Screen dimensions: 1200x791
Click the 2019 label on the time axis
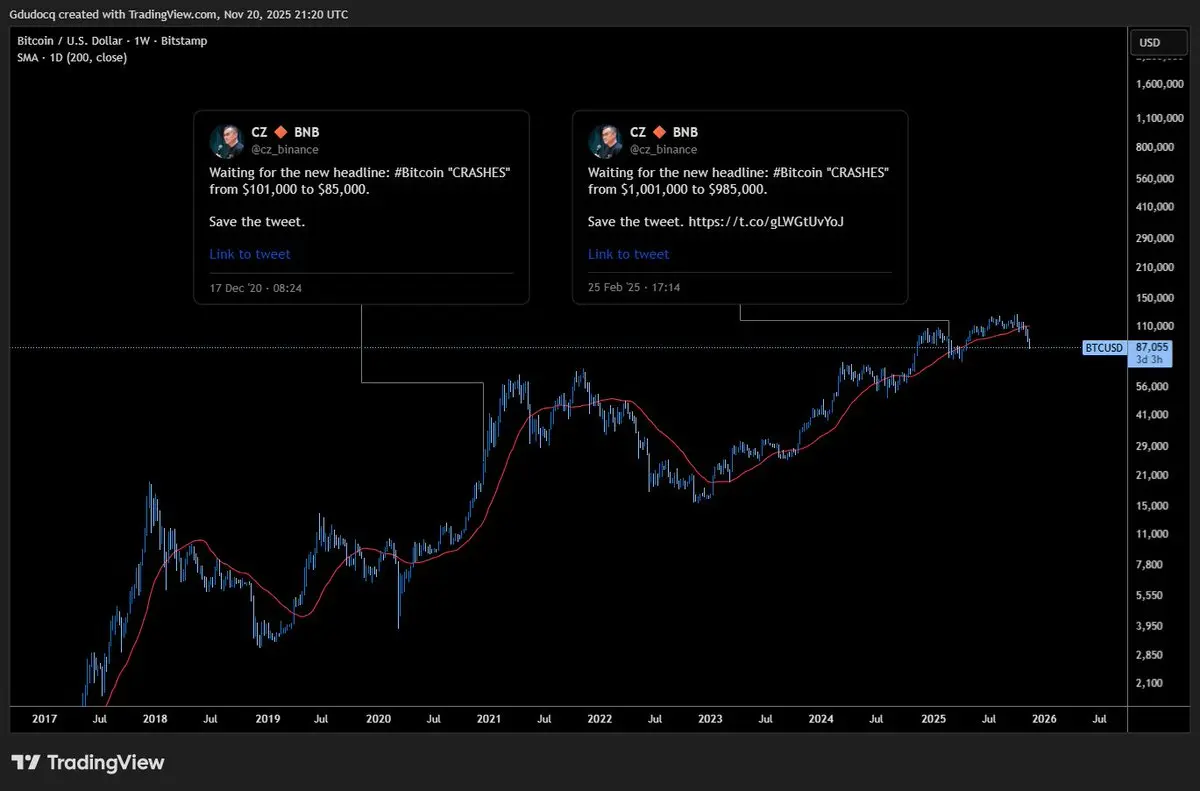coord(266,718)
